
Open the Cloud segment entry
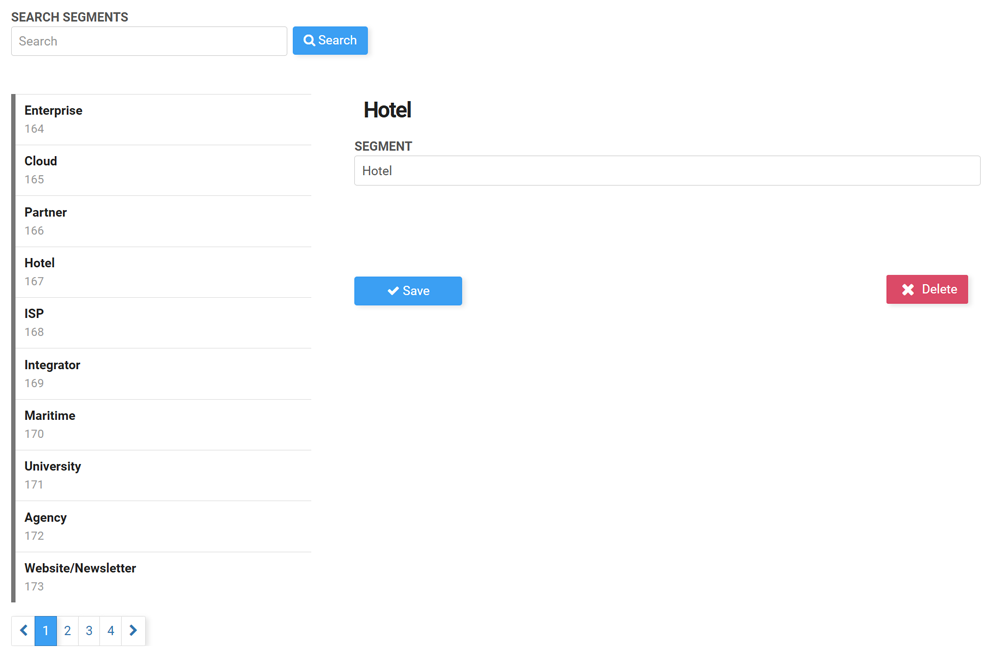(x=163, y=170)
